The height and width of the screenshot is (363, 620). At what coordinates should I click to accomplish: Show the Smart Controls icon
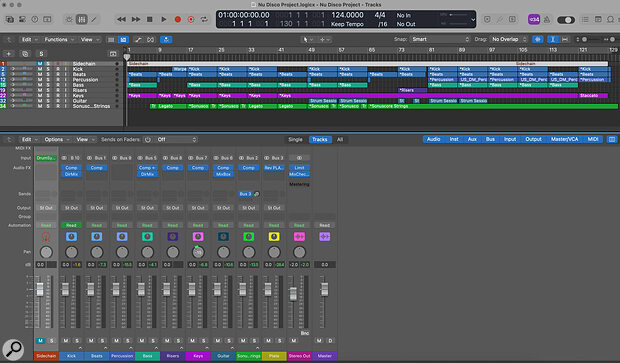click(x=69, y=19)
